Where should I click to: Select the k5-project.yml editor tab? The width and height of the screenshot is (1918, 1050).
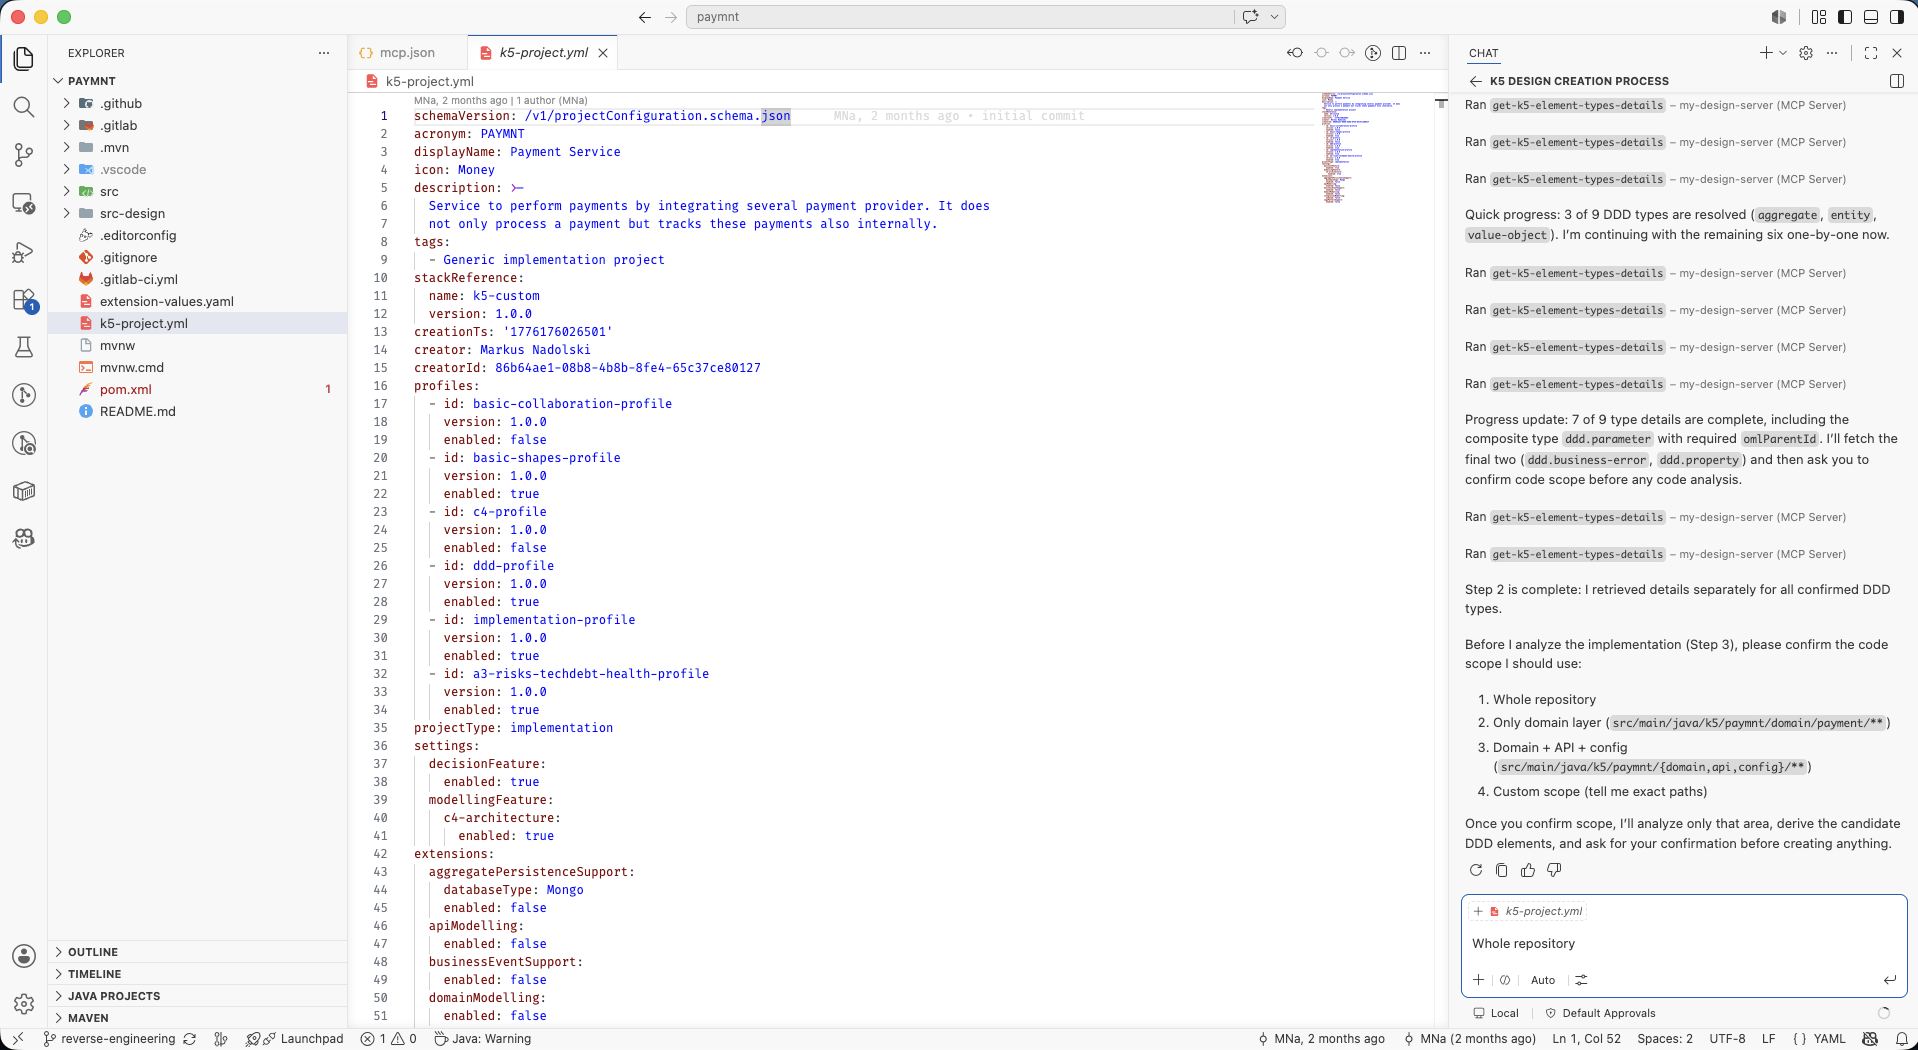tap(543, 53)
